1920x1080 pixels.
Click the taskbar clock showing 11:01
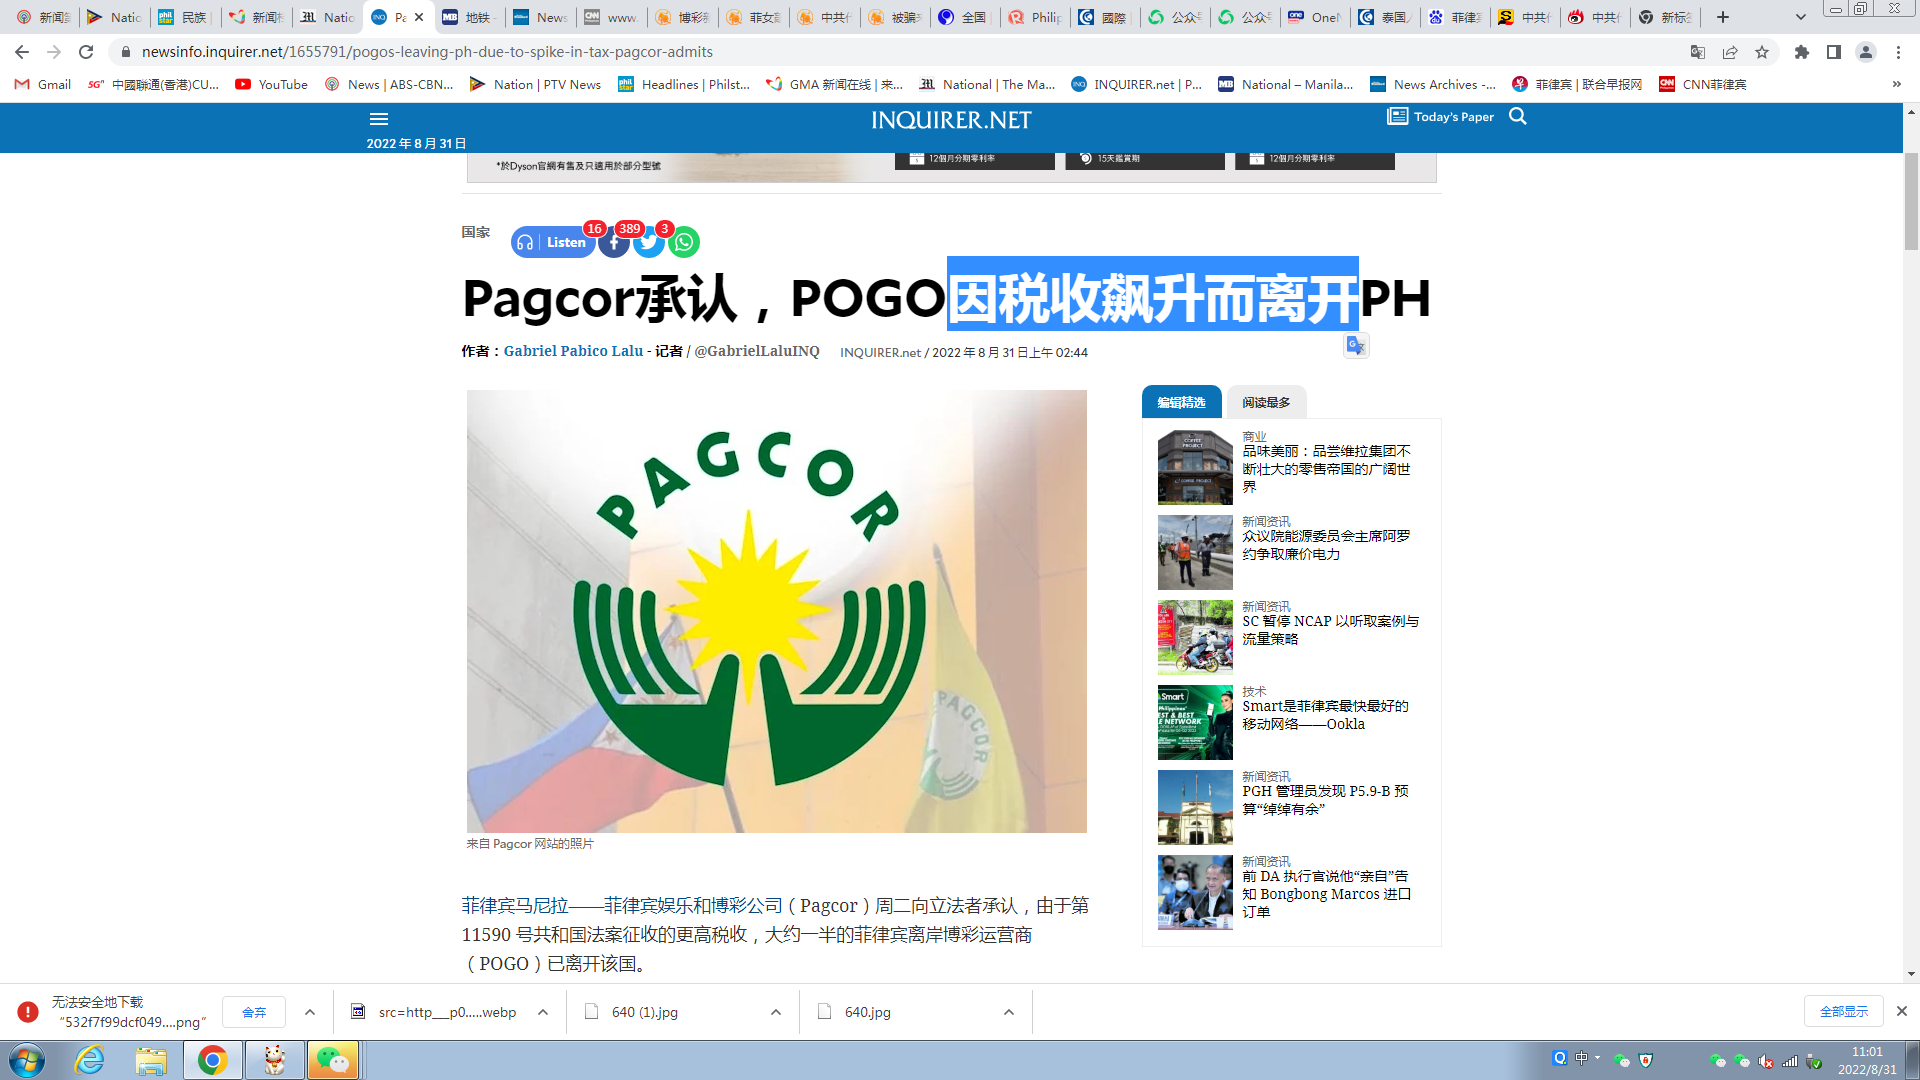[1866, 1052]
